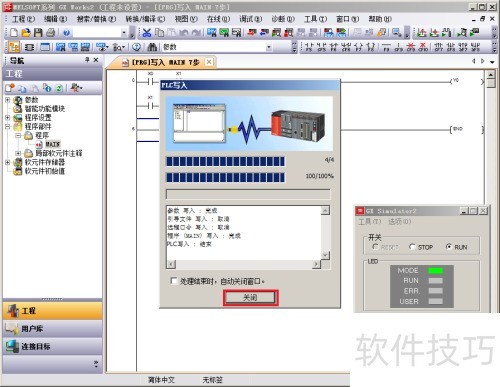This screenshot has height=387, width=500.
Task: Open the 工具 menu in GX Simulator2
Action: coord(369,221)
